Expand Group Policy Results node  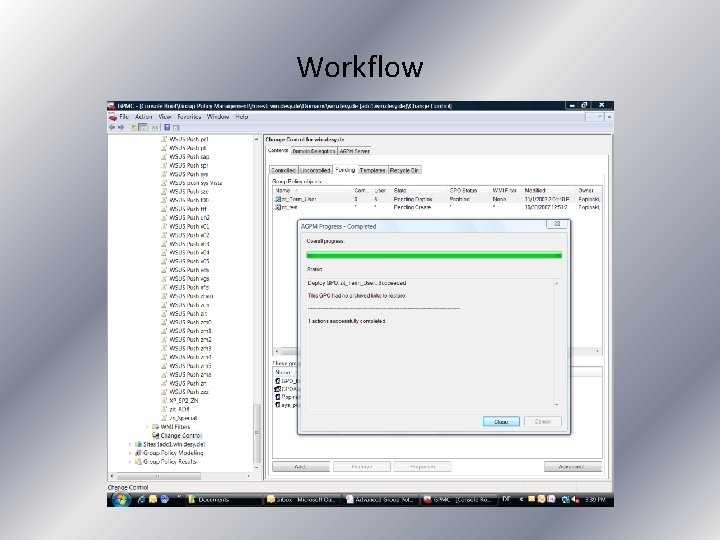click(130, 461)
